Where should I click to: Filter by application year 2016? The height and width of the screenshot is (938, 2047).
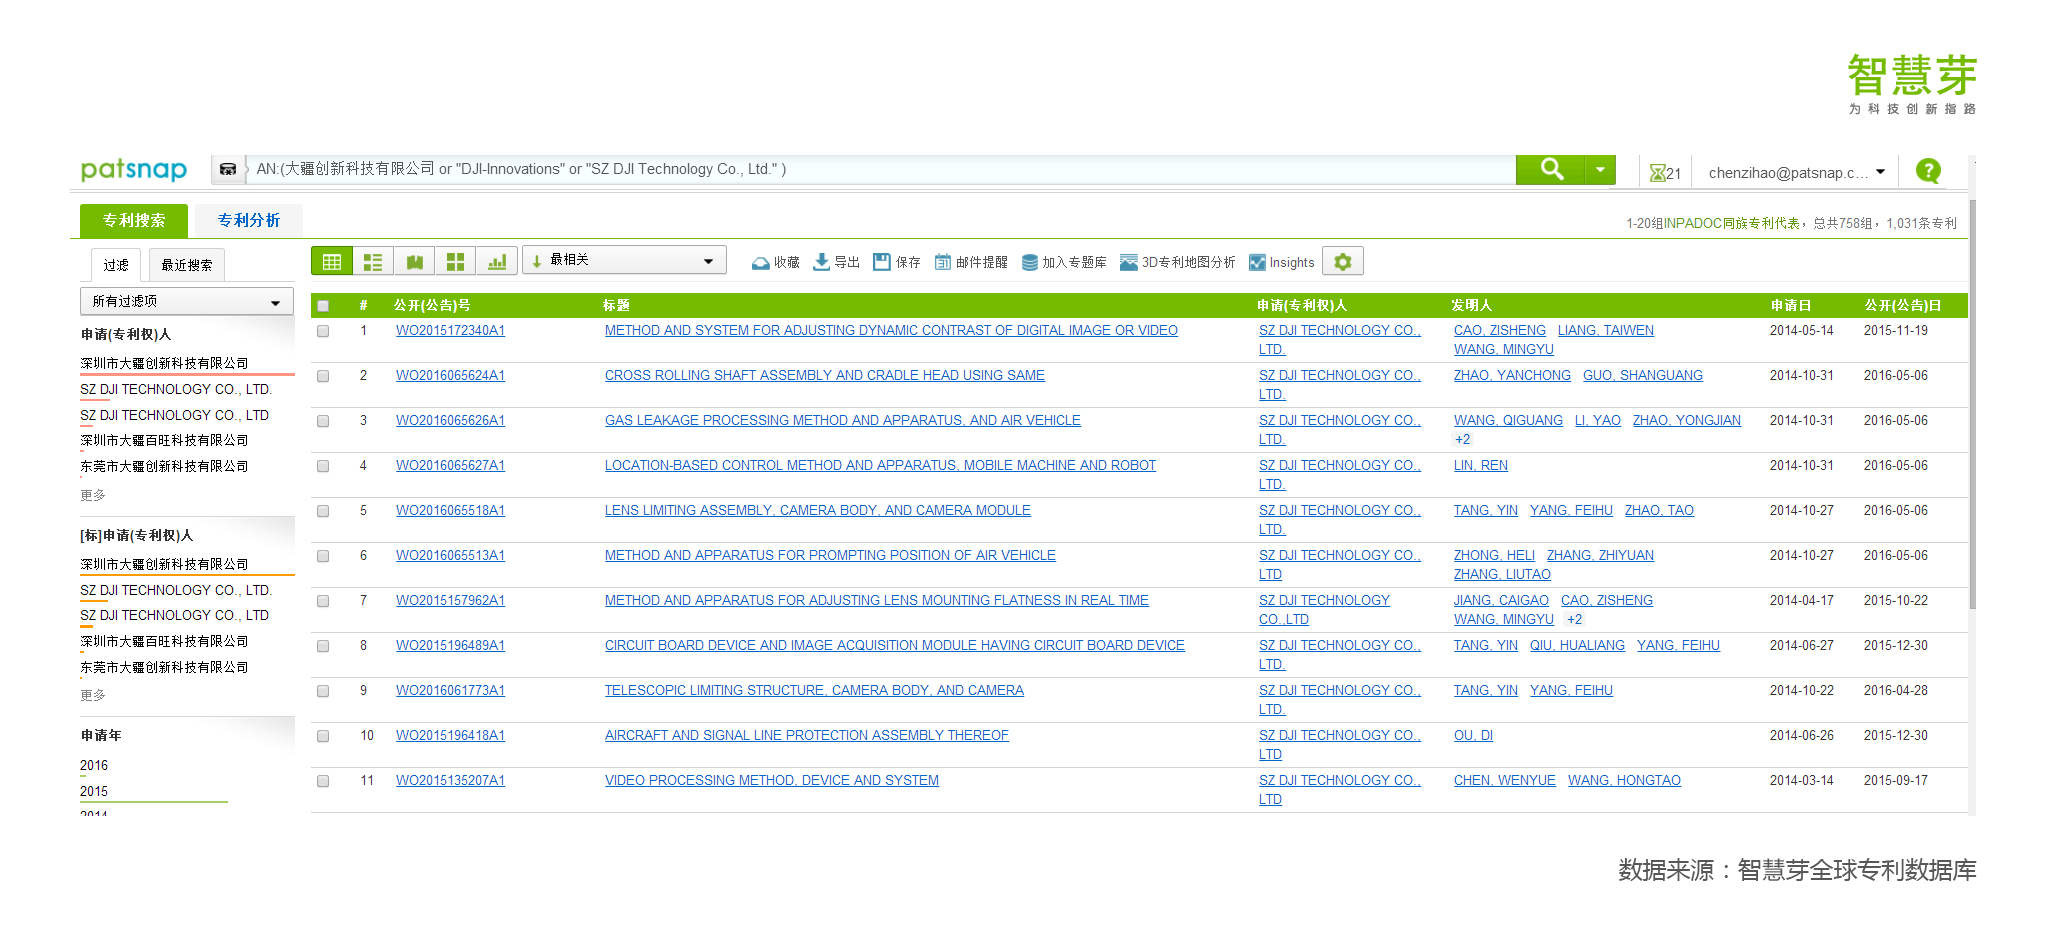[x=94, y=766]
